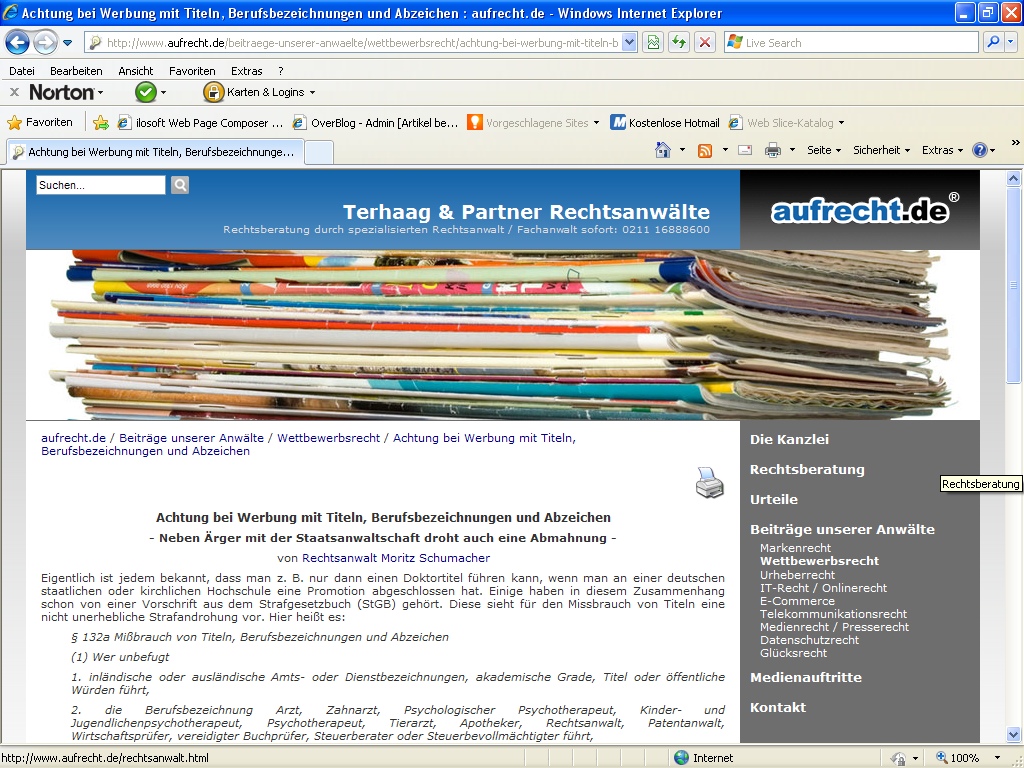
Task: Open the Extras menu in menu bar
Action: (x=246, y=71)
